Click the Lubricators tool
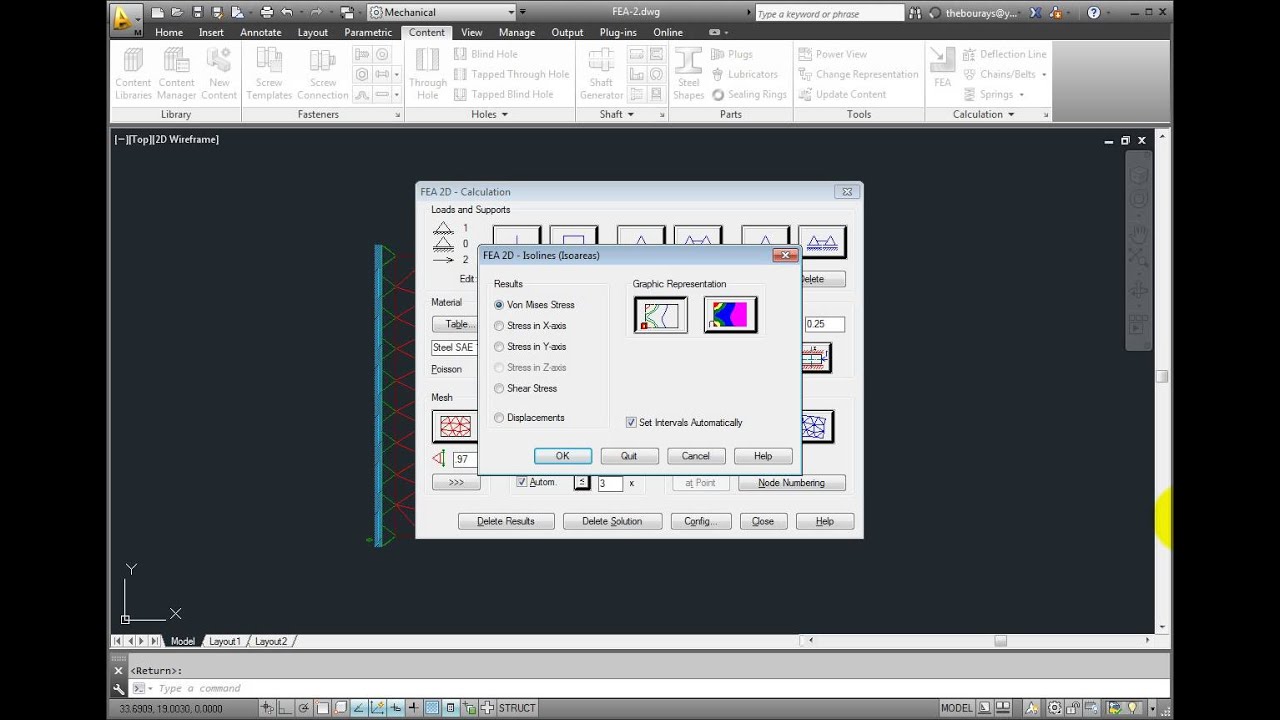 point(744,74)
